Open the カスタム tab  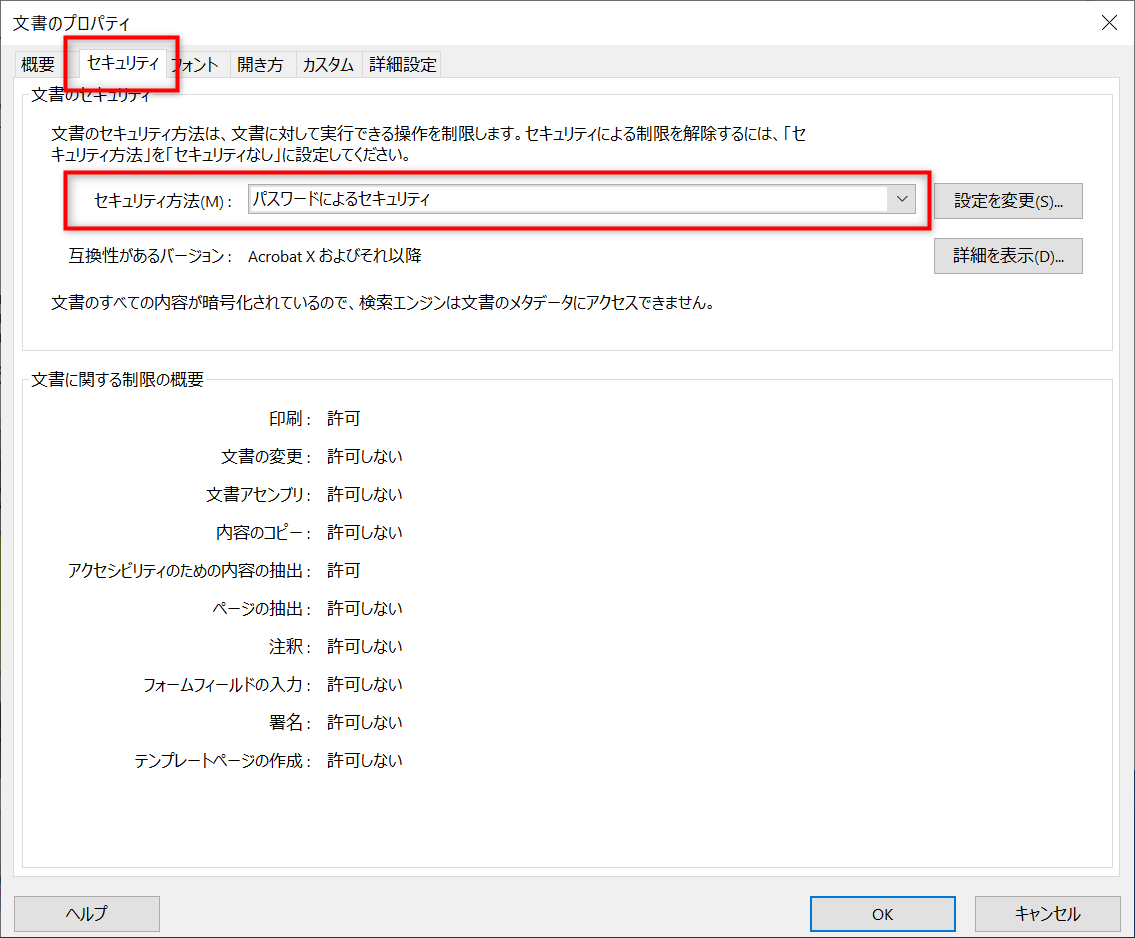328,65
